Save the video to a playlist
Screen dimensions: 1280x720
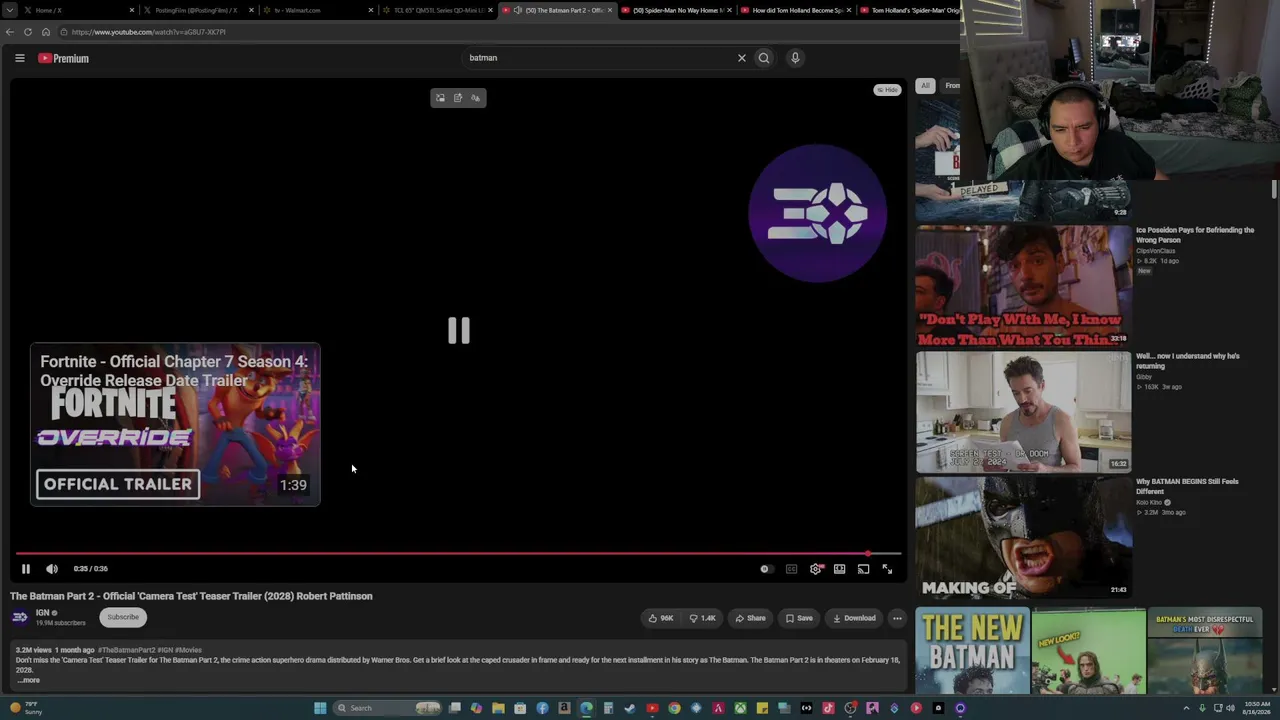[799, 618]
